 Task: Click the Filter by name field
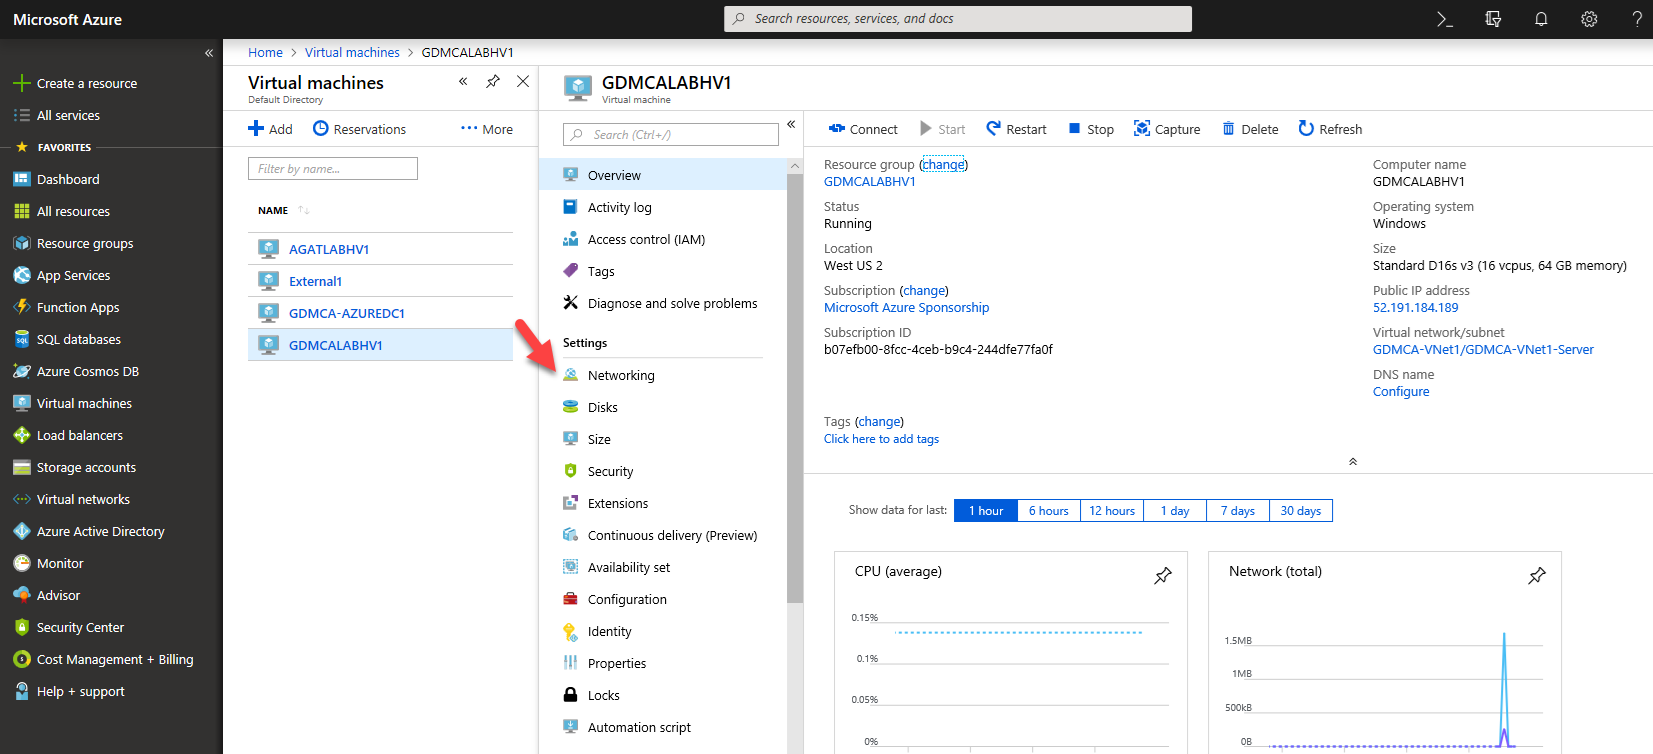click(x=333, y=169)
